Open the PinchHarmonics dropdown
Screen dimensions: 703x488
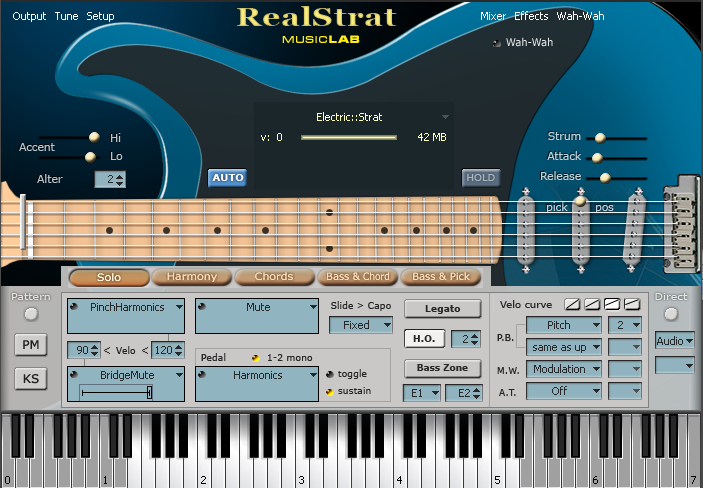click(x=179, y=307)
